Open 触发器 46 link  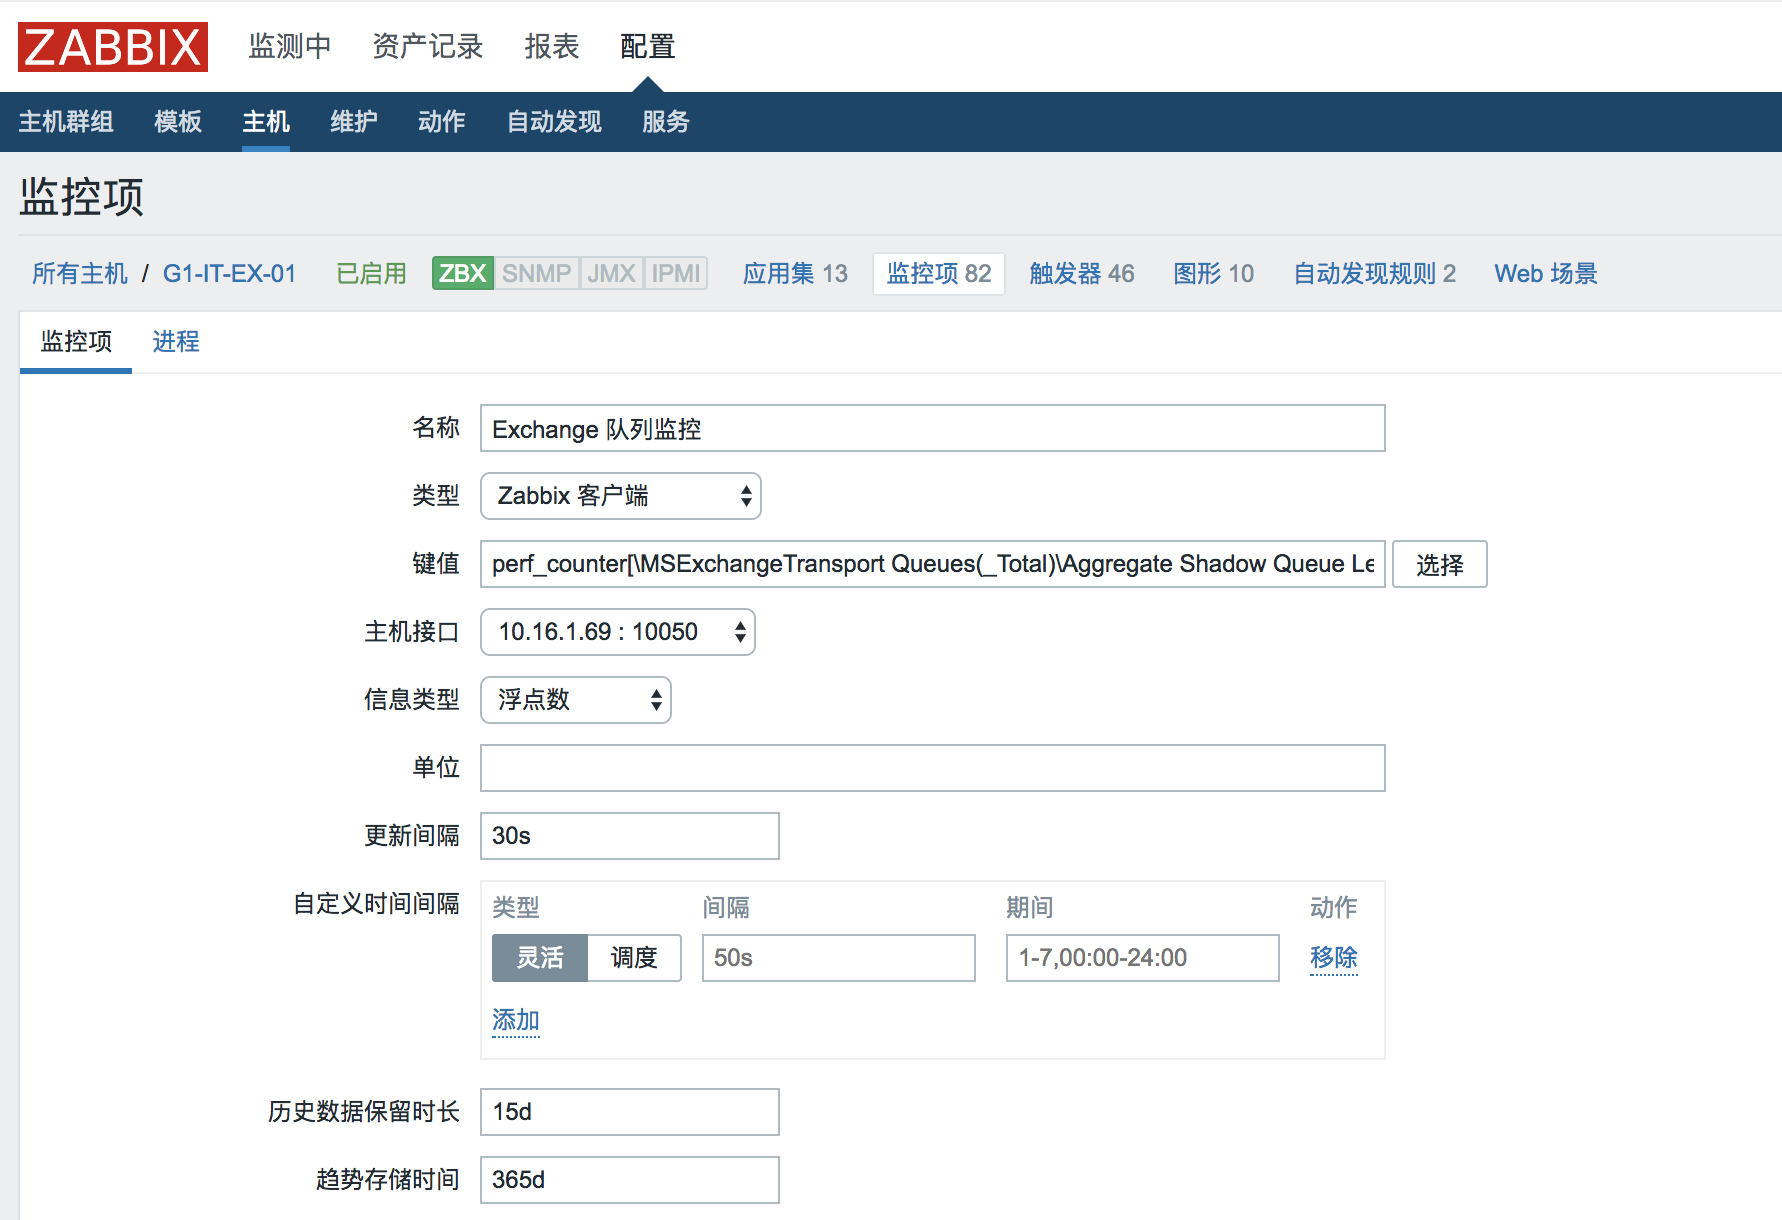pyautogui.click(x=1082, y=274)
